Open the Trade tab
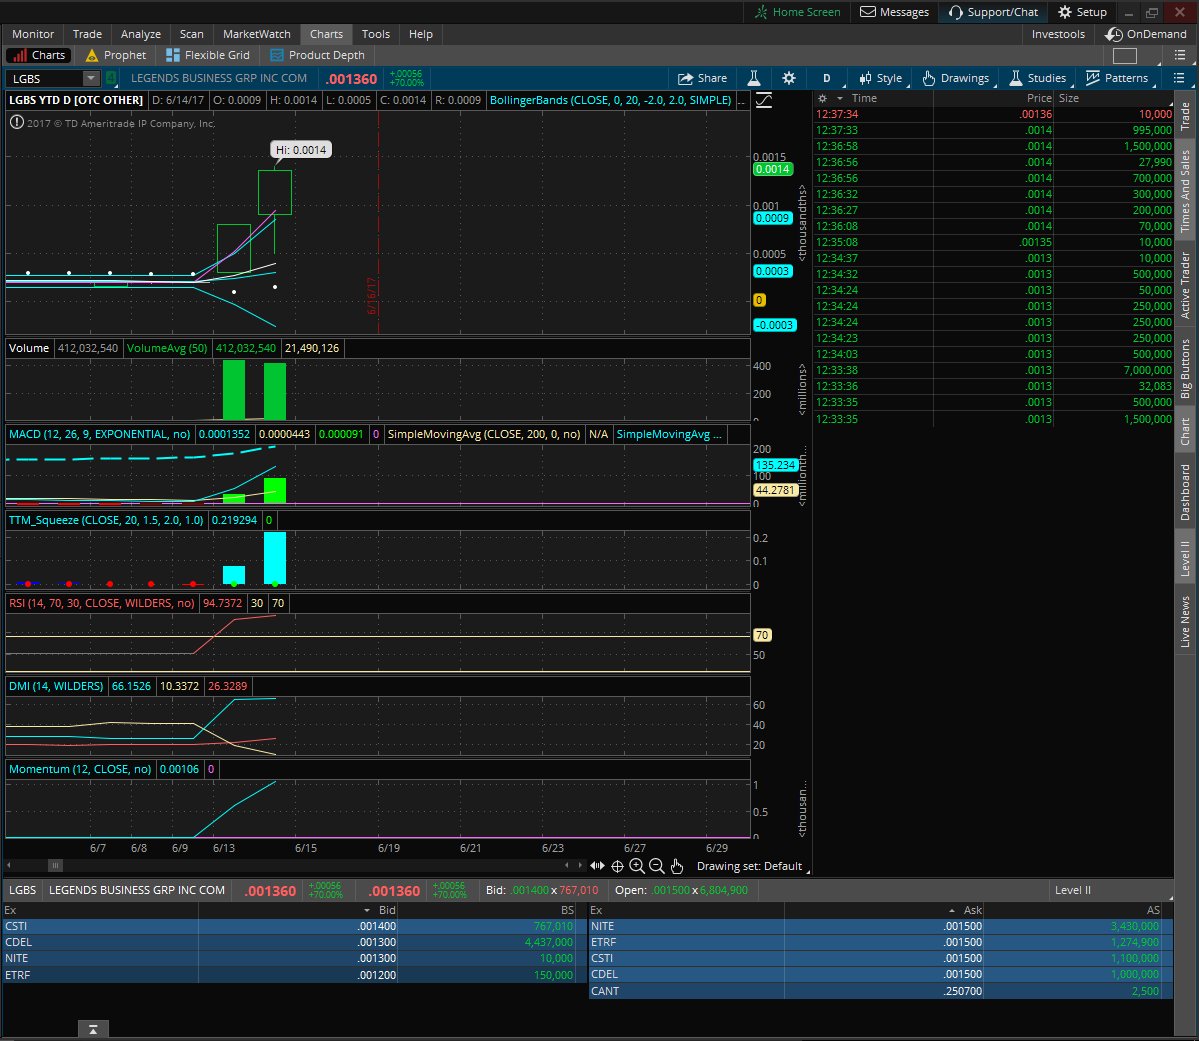Image resolution: width=1199 pixels, height=1041 pixels. [x=87, y=34]
